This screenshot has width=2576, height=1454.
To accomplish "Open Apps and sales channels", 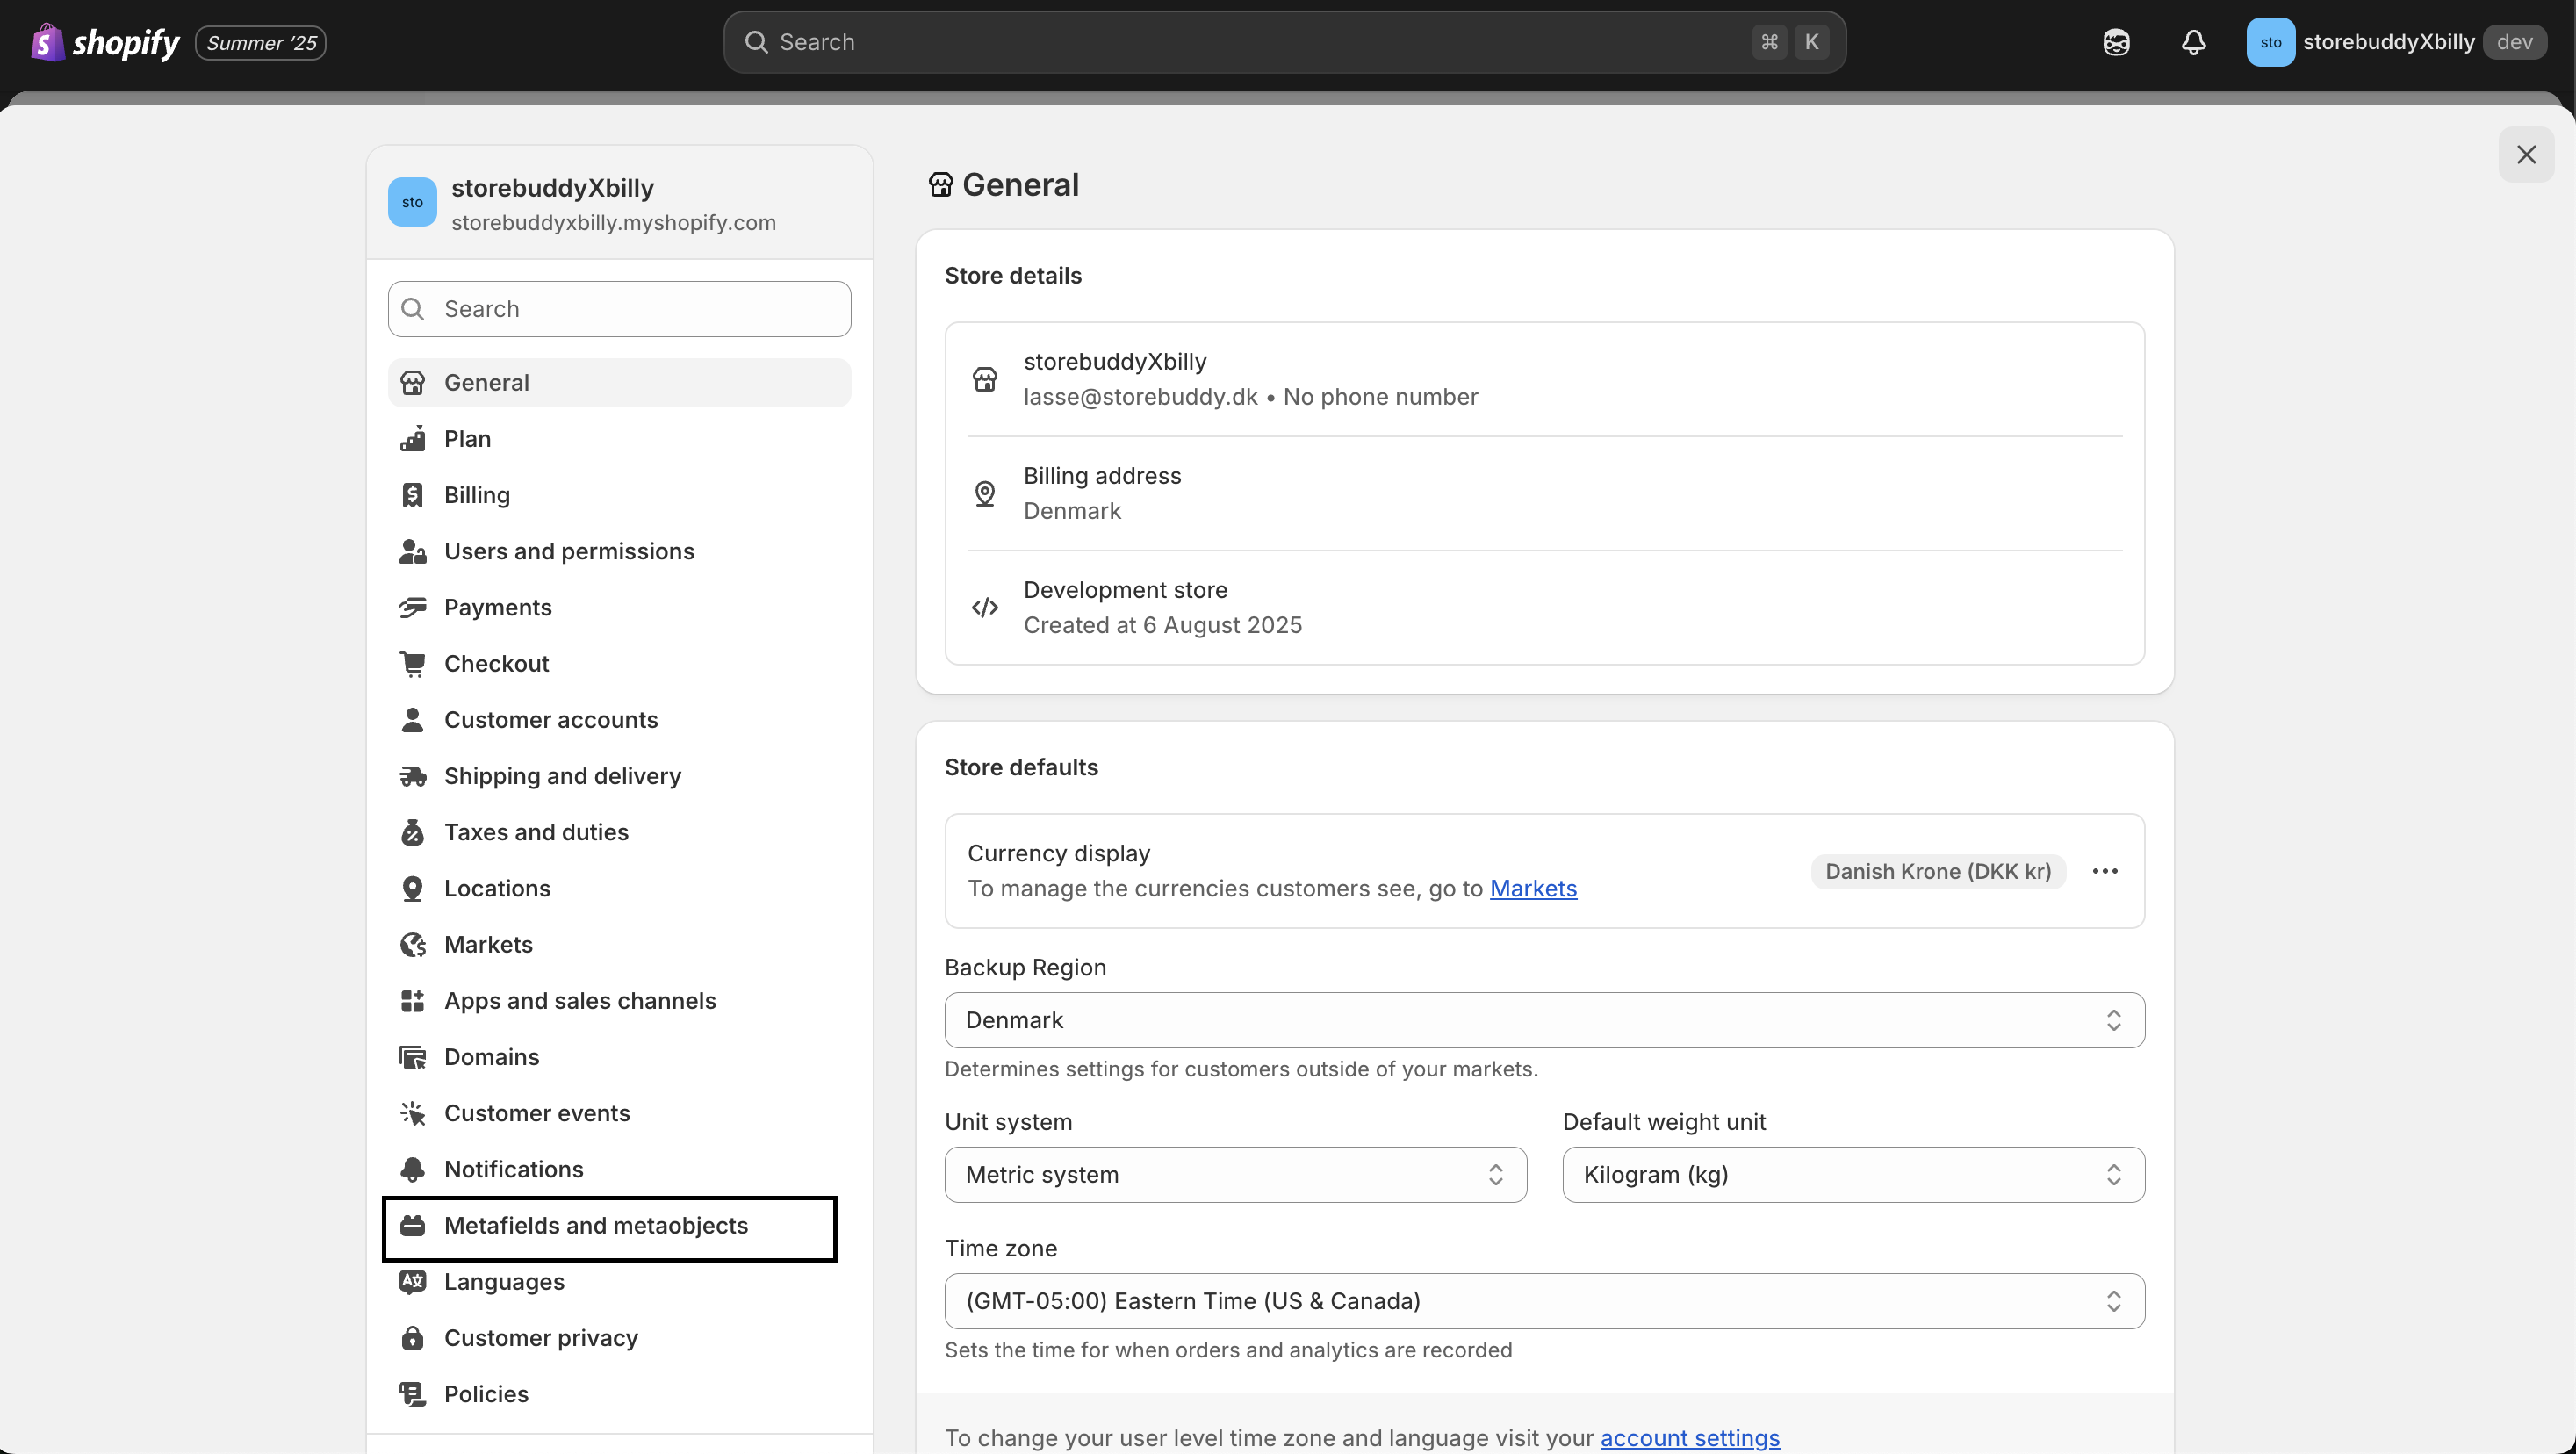I will coord(619,1001).
